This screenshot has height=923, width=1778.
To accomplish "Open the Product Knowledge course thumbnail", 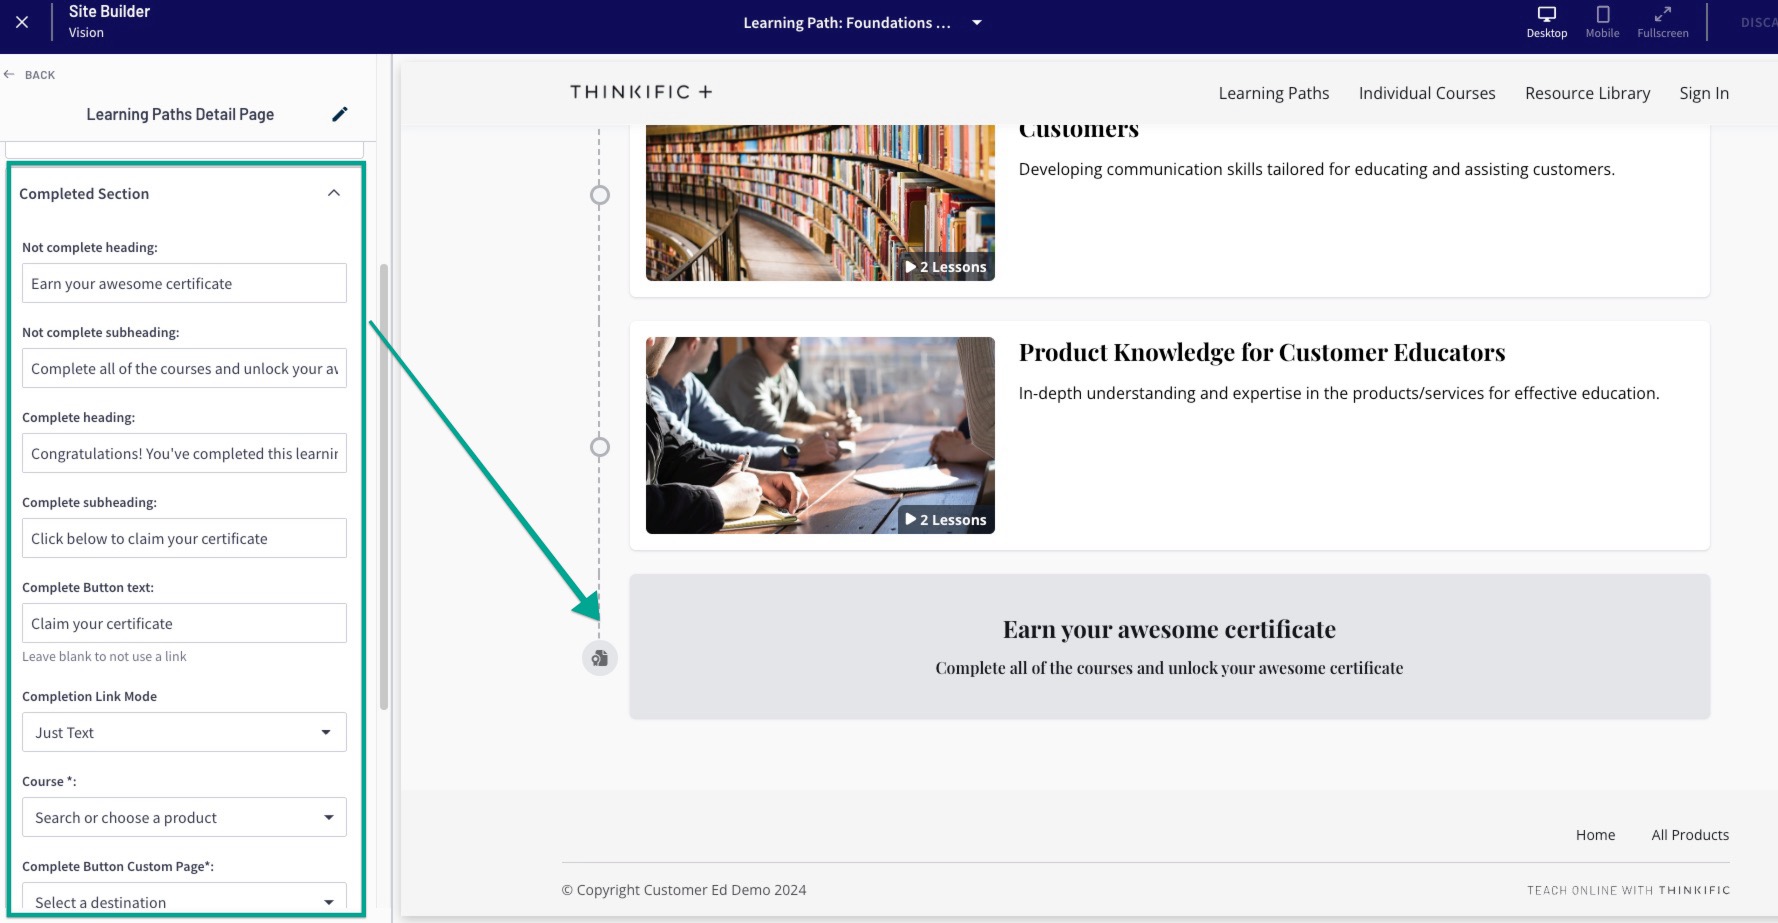I will [x=820, y=435].
